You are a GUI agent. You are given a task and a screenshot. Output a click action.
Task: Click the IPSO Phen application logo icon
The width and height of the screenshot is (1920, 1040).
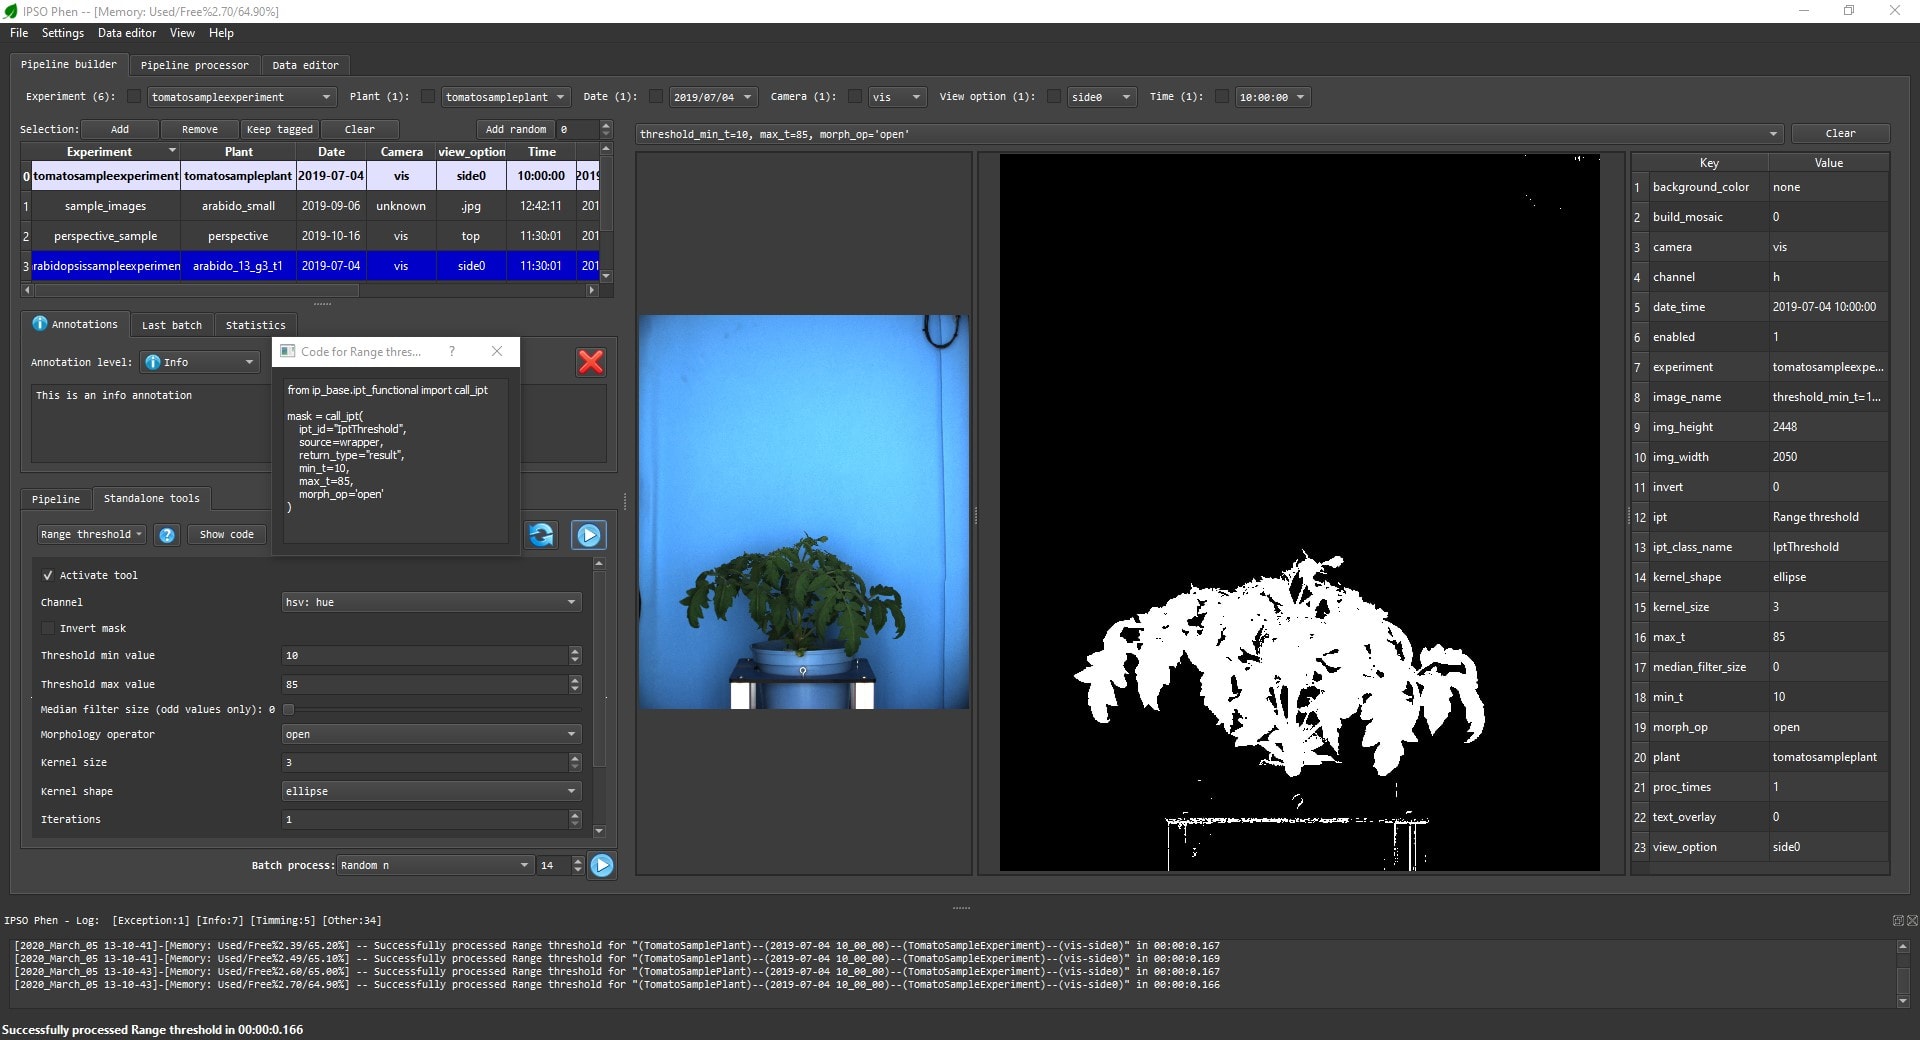10,11
